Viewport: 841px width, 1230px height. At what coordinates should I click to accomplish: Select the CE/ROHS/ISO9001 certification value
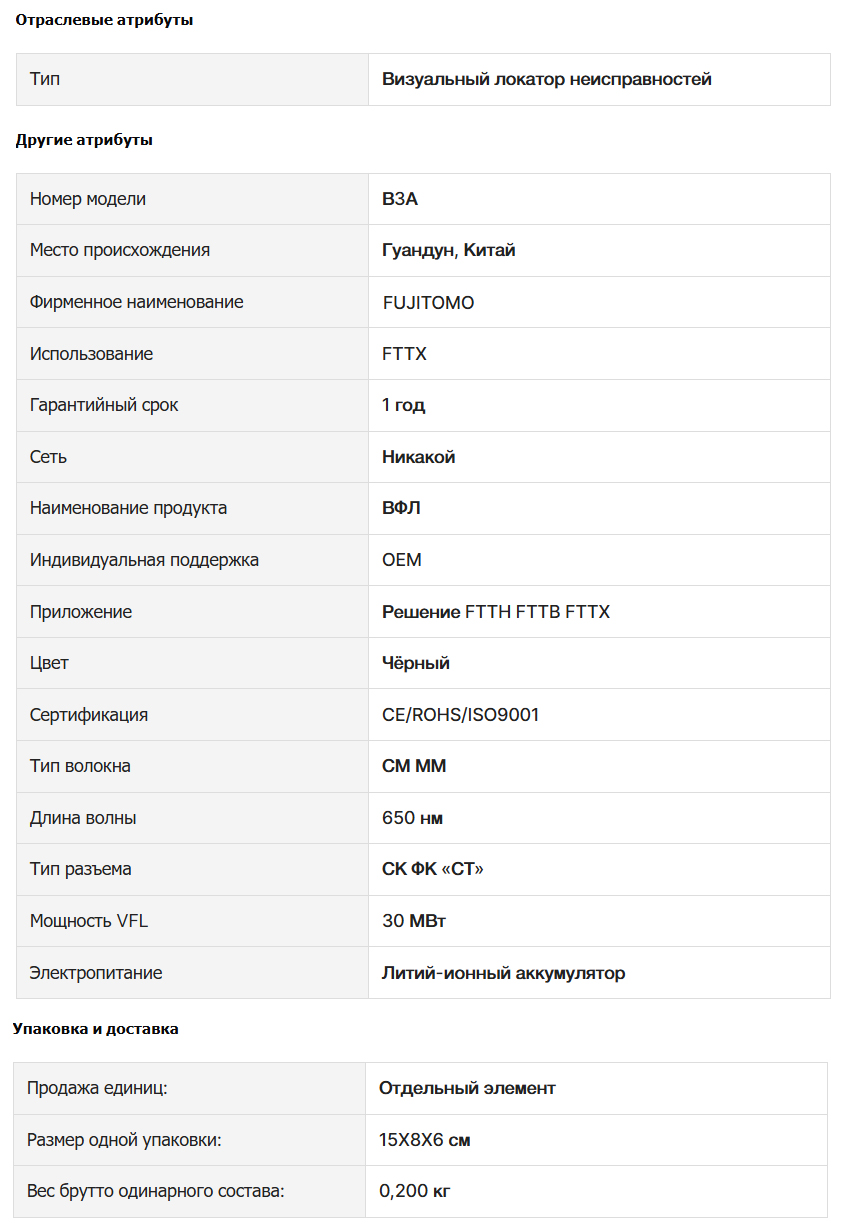[x=460, y=715]
